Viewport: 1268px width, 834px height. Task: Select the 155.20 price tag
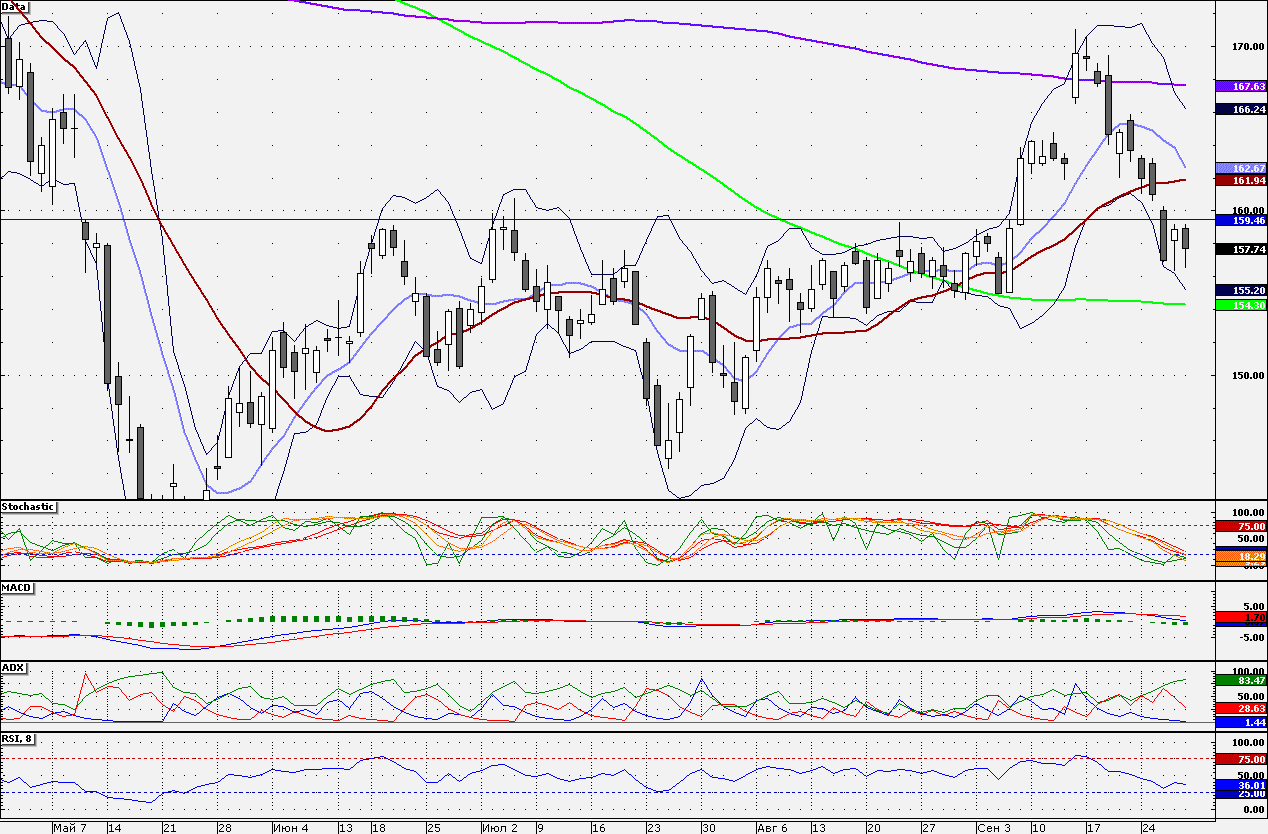point(1241,290)
